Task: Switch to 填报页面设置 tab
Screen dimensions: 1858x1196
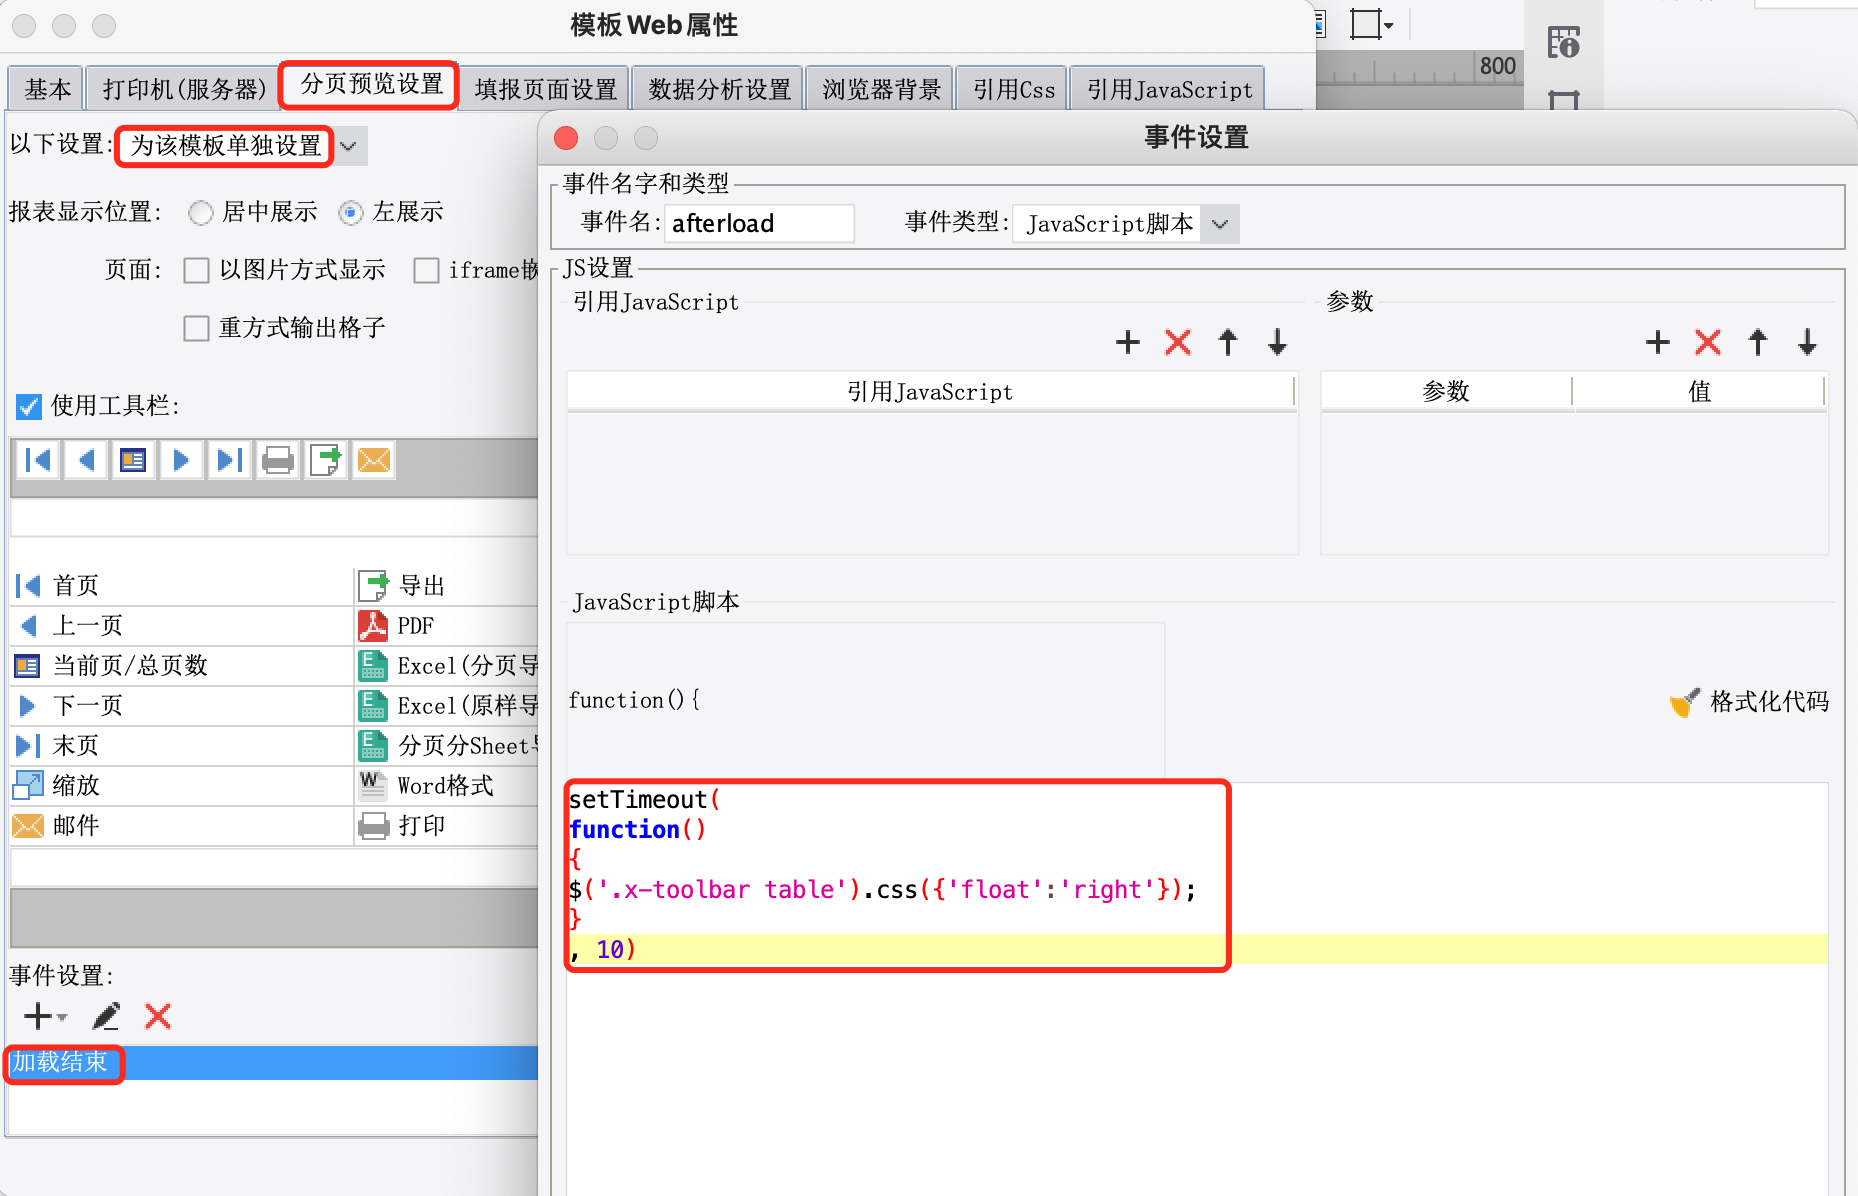Action: pos(546,89)
